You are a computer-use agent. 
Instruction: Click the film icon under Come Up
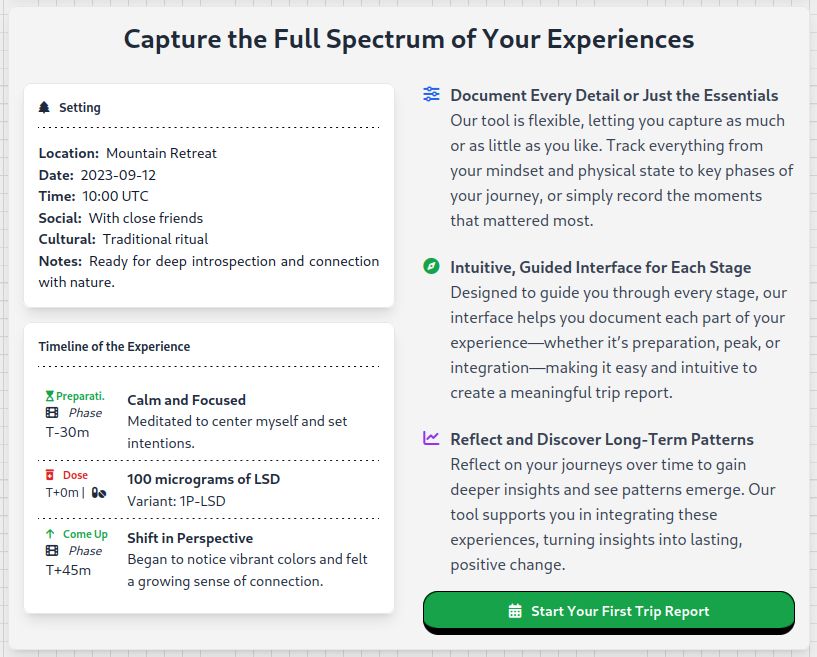52,551
